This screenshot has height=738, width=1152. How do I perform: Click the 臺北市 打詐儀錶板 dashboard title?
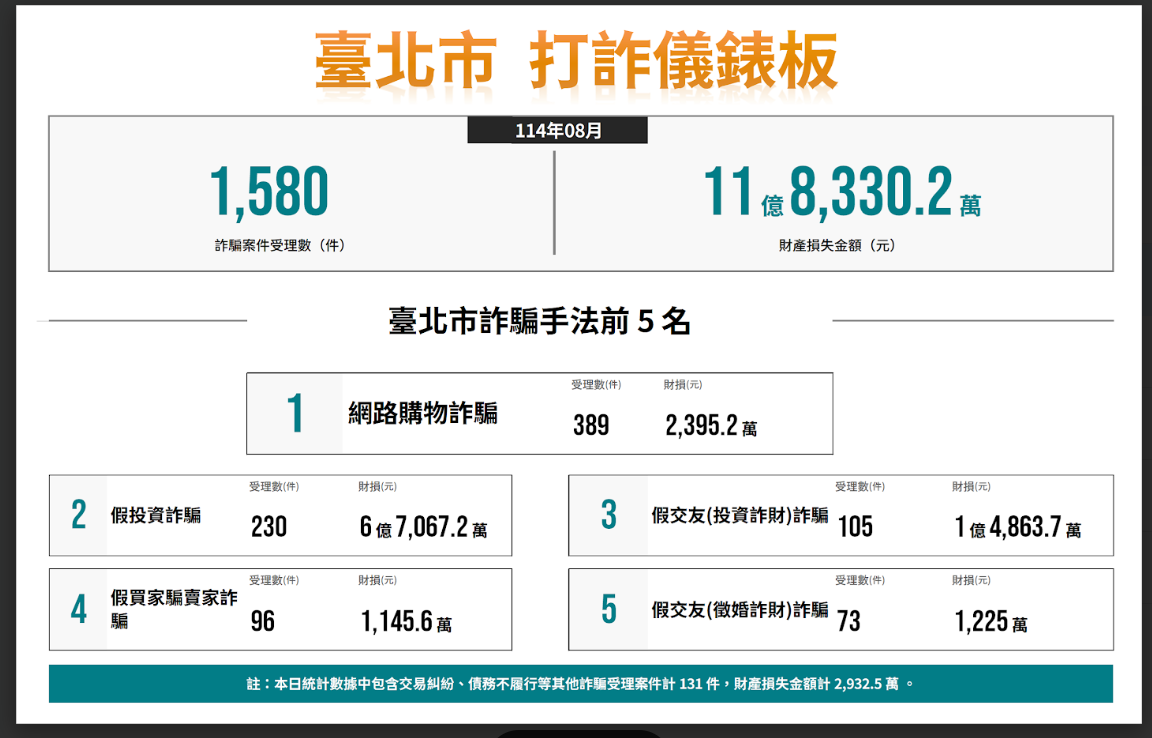pos(576,62)
